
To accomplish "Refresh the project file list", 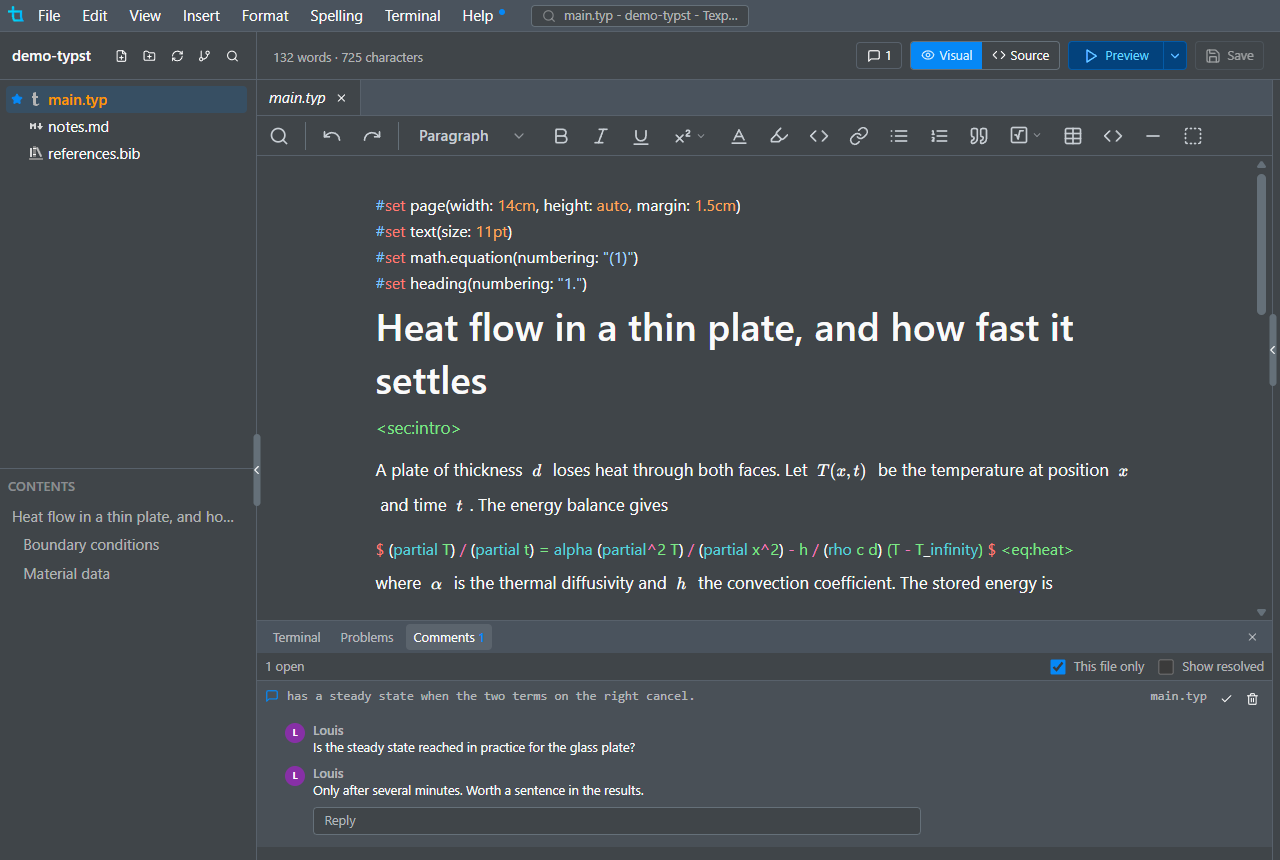I will pyautogui.click(x=177, y=56).
